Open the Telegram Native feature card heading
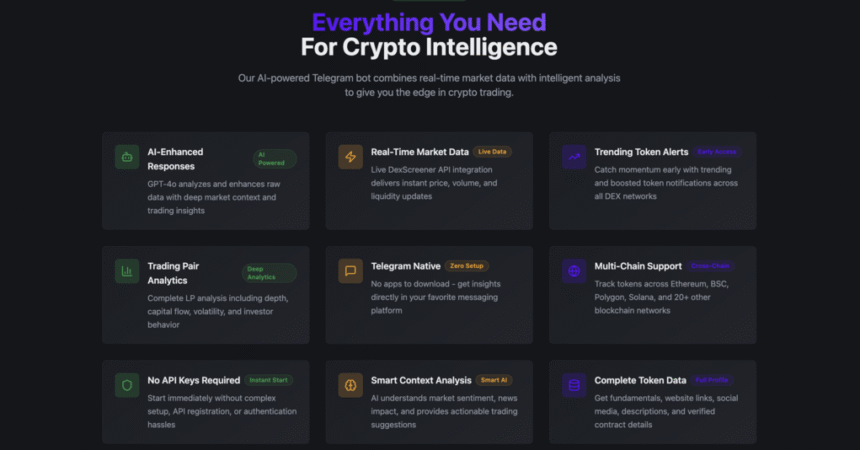The height and width of the screenshot is (450, 860). 405,266
